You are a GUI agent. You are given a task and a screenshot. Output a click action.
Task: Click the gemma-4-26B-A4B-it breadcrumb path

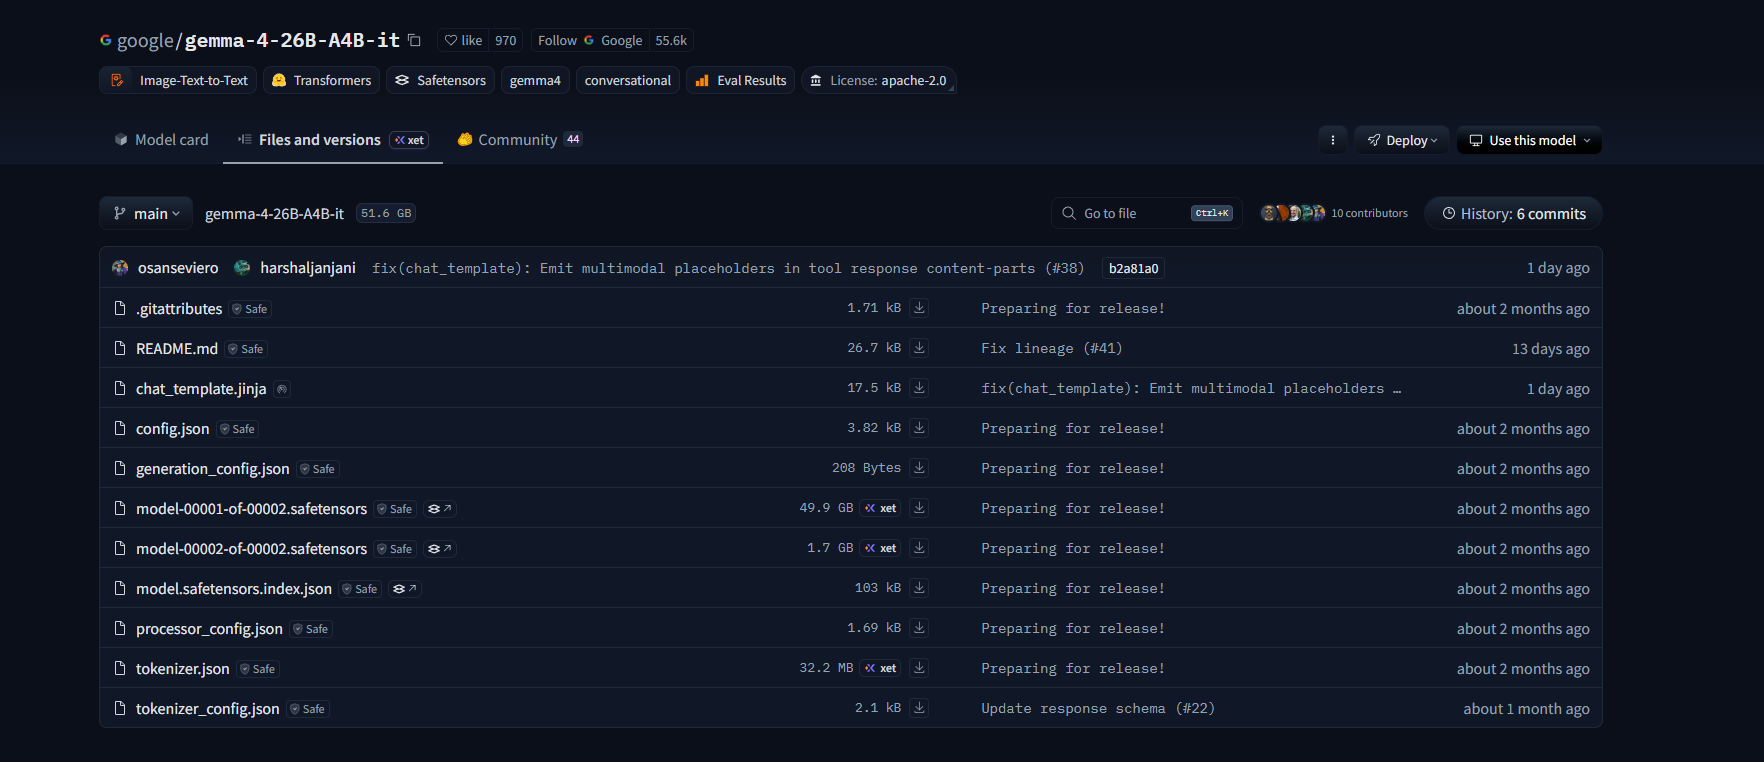274,213
